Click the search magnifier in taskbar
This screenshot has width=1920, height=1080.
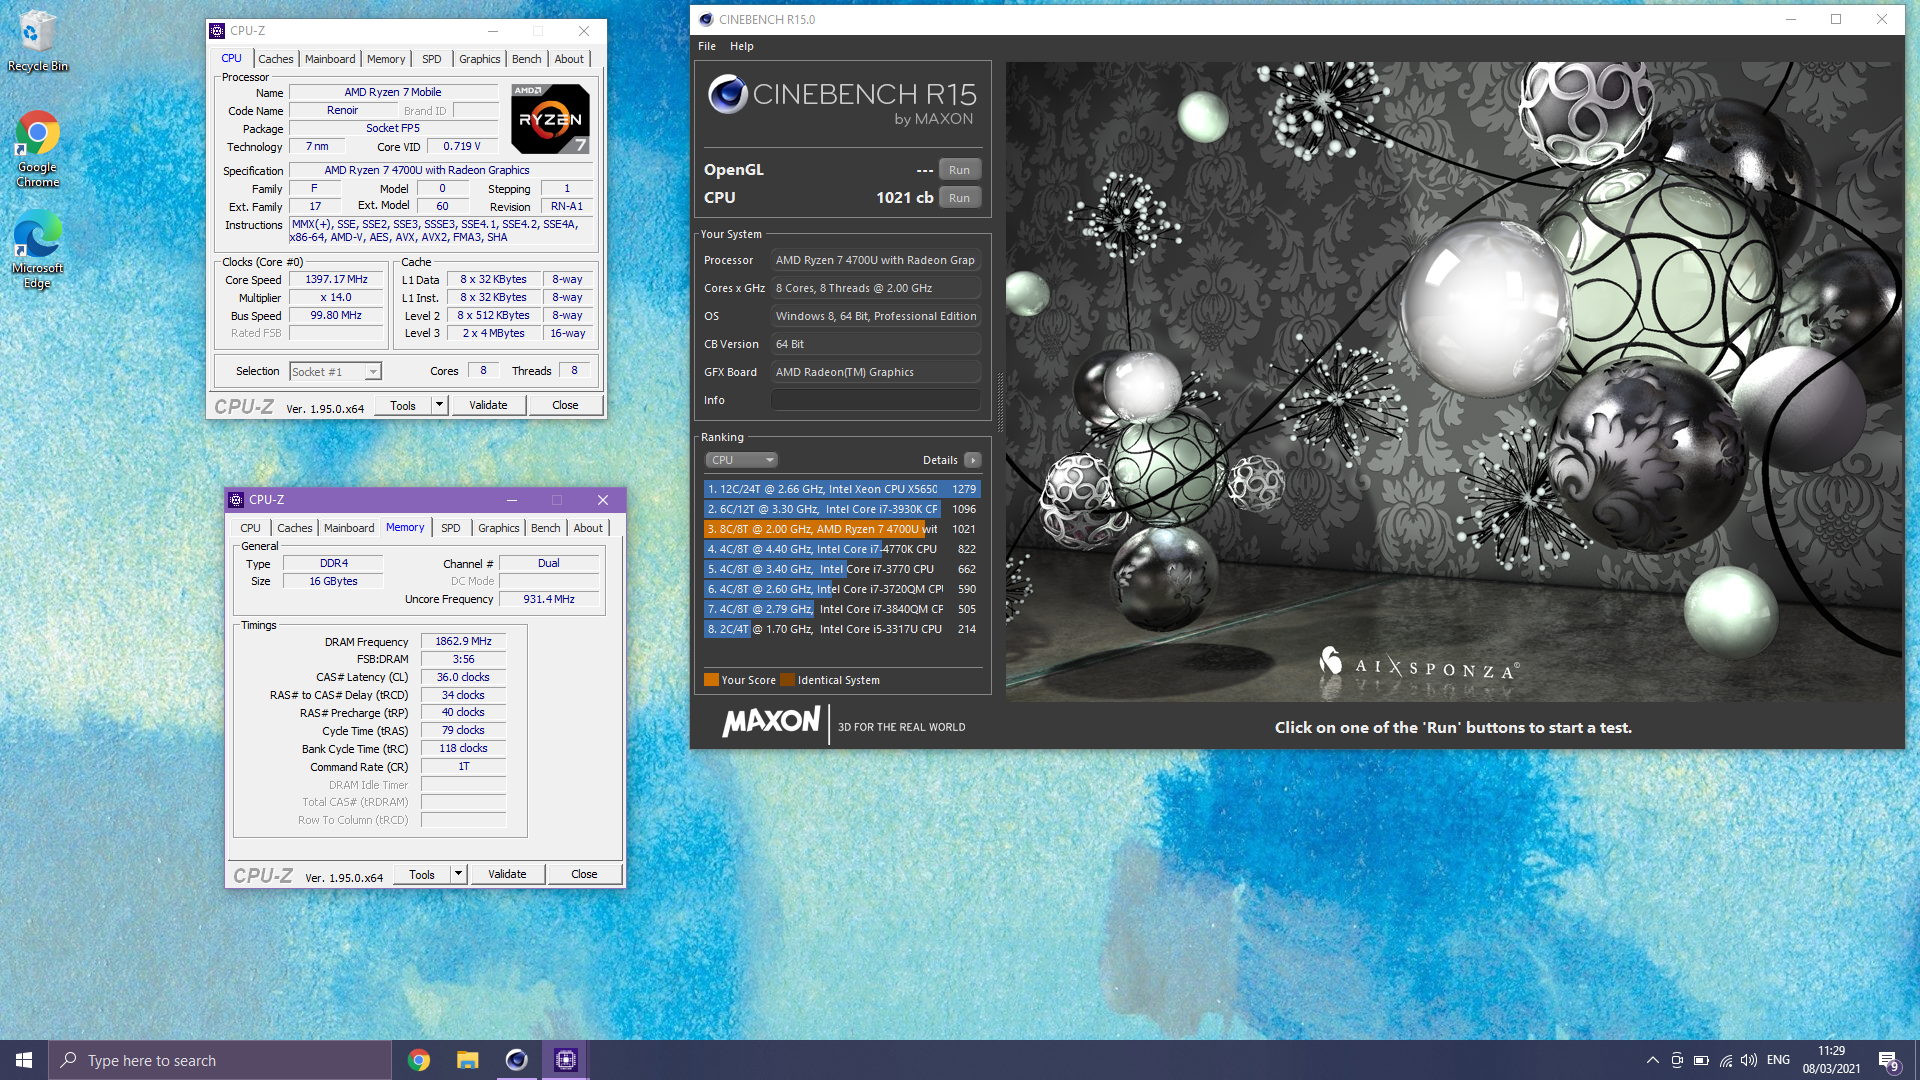(x=69, y=1060)
